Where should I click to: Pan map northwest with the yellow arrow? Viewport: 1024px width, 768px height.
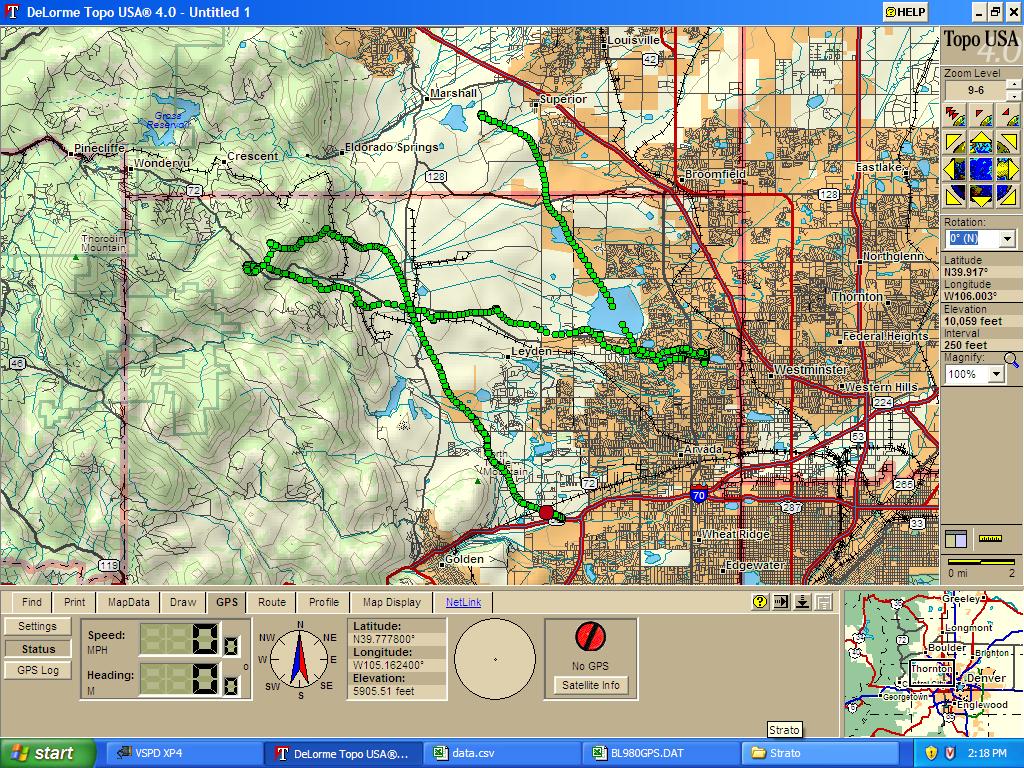tap(955, 142)
